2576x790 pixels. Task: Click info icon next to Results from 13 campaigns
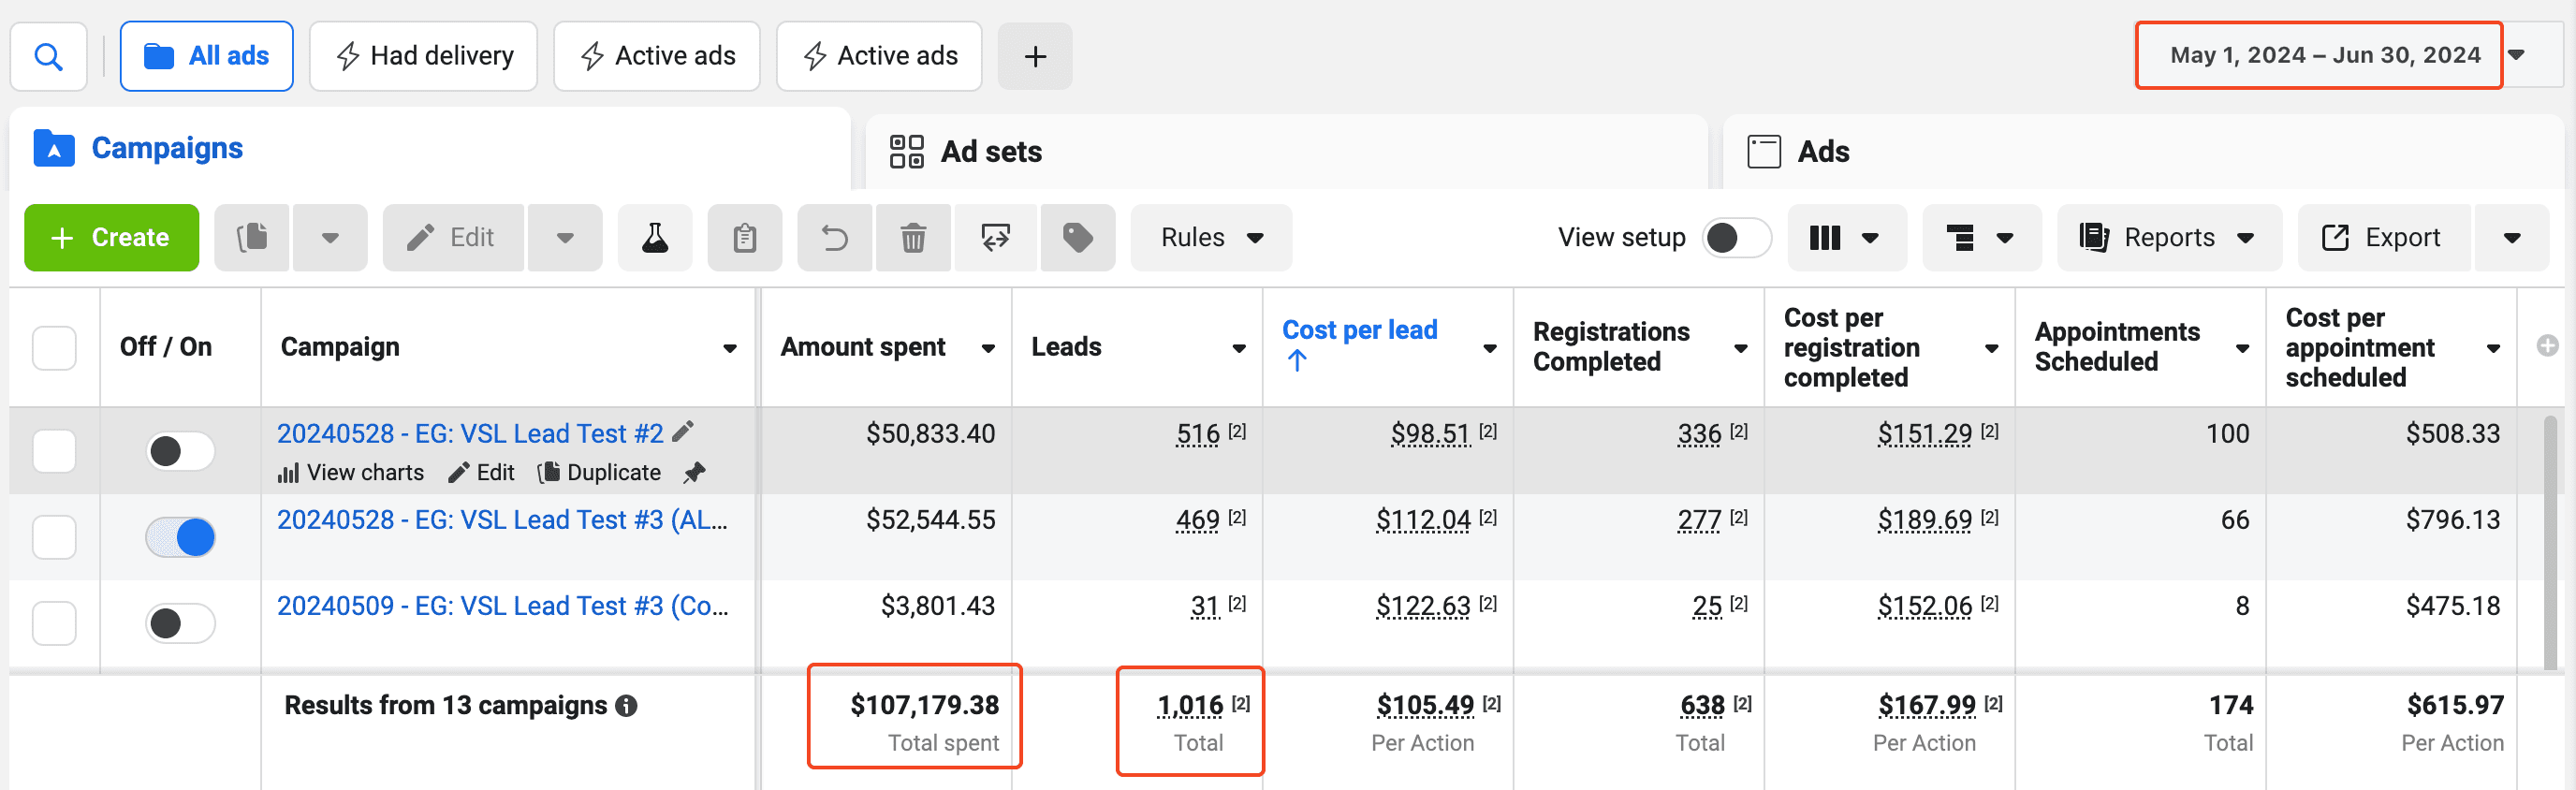click(627, 706)
